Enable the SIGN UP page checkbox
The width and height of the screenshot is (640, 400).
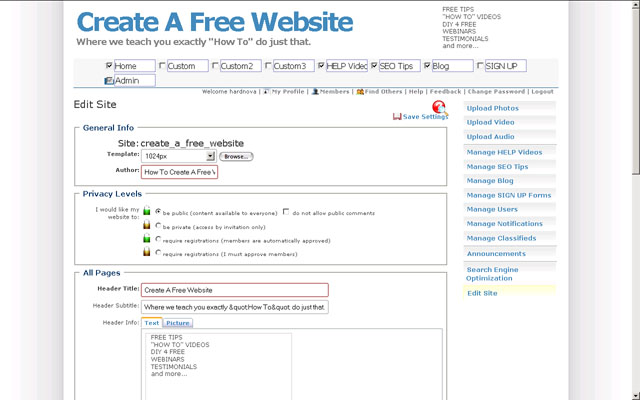pos(479,66)
